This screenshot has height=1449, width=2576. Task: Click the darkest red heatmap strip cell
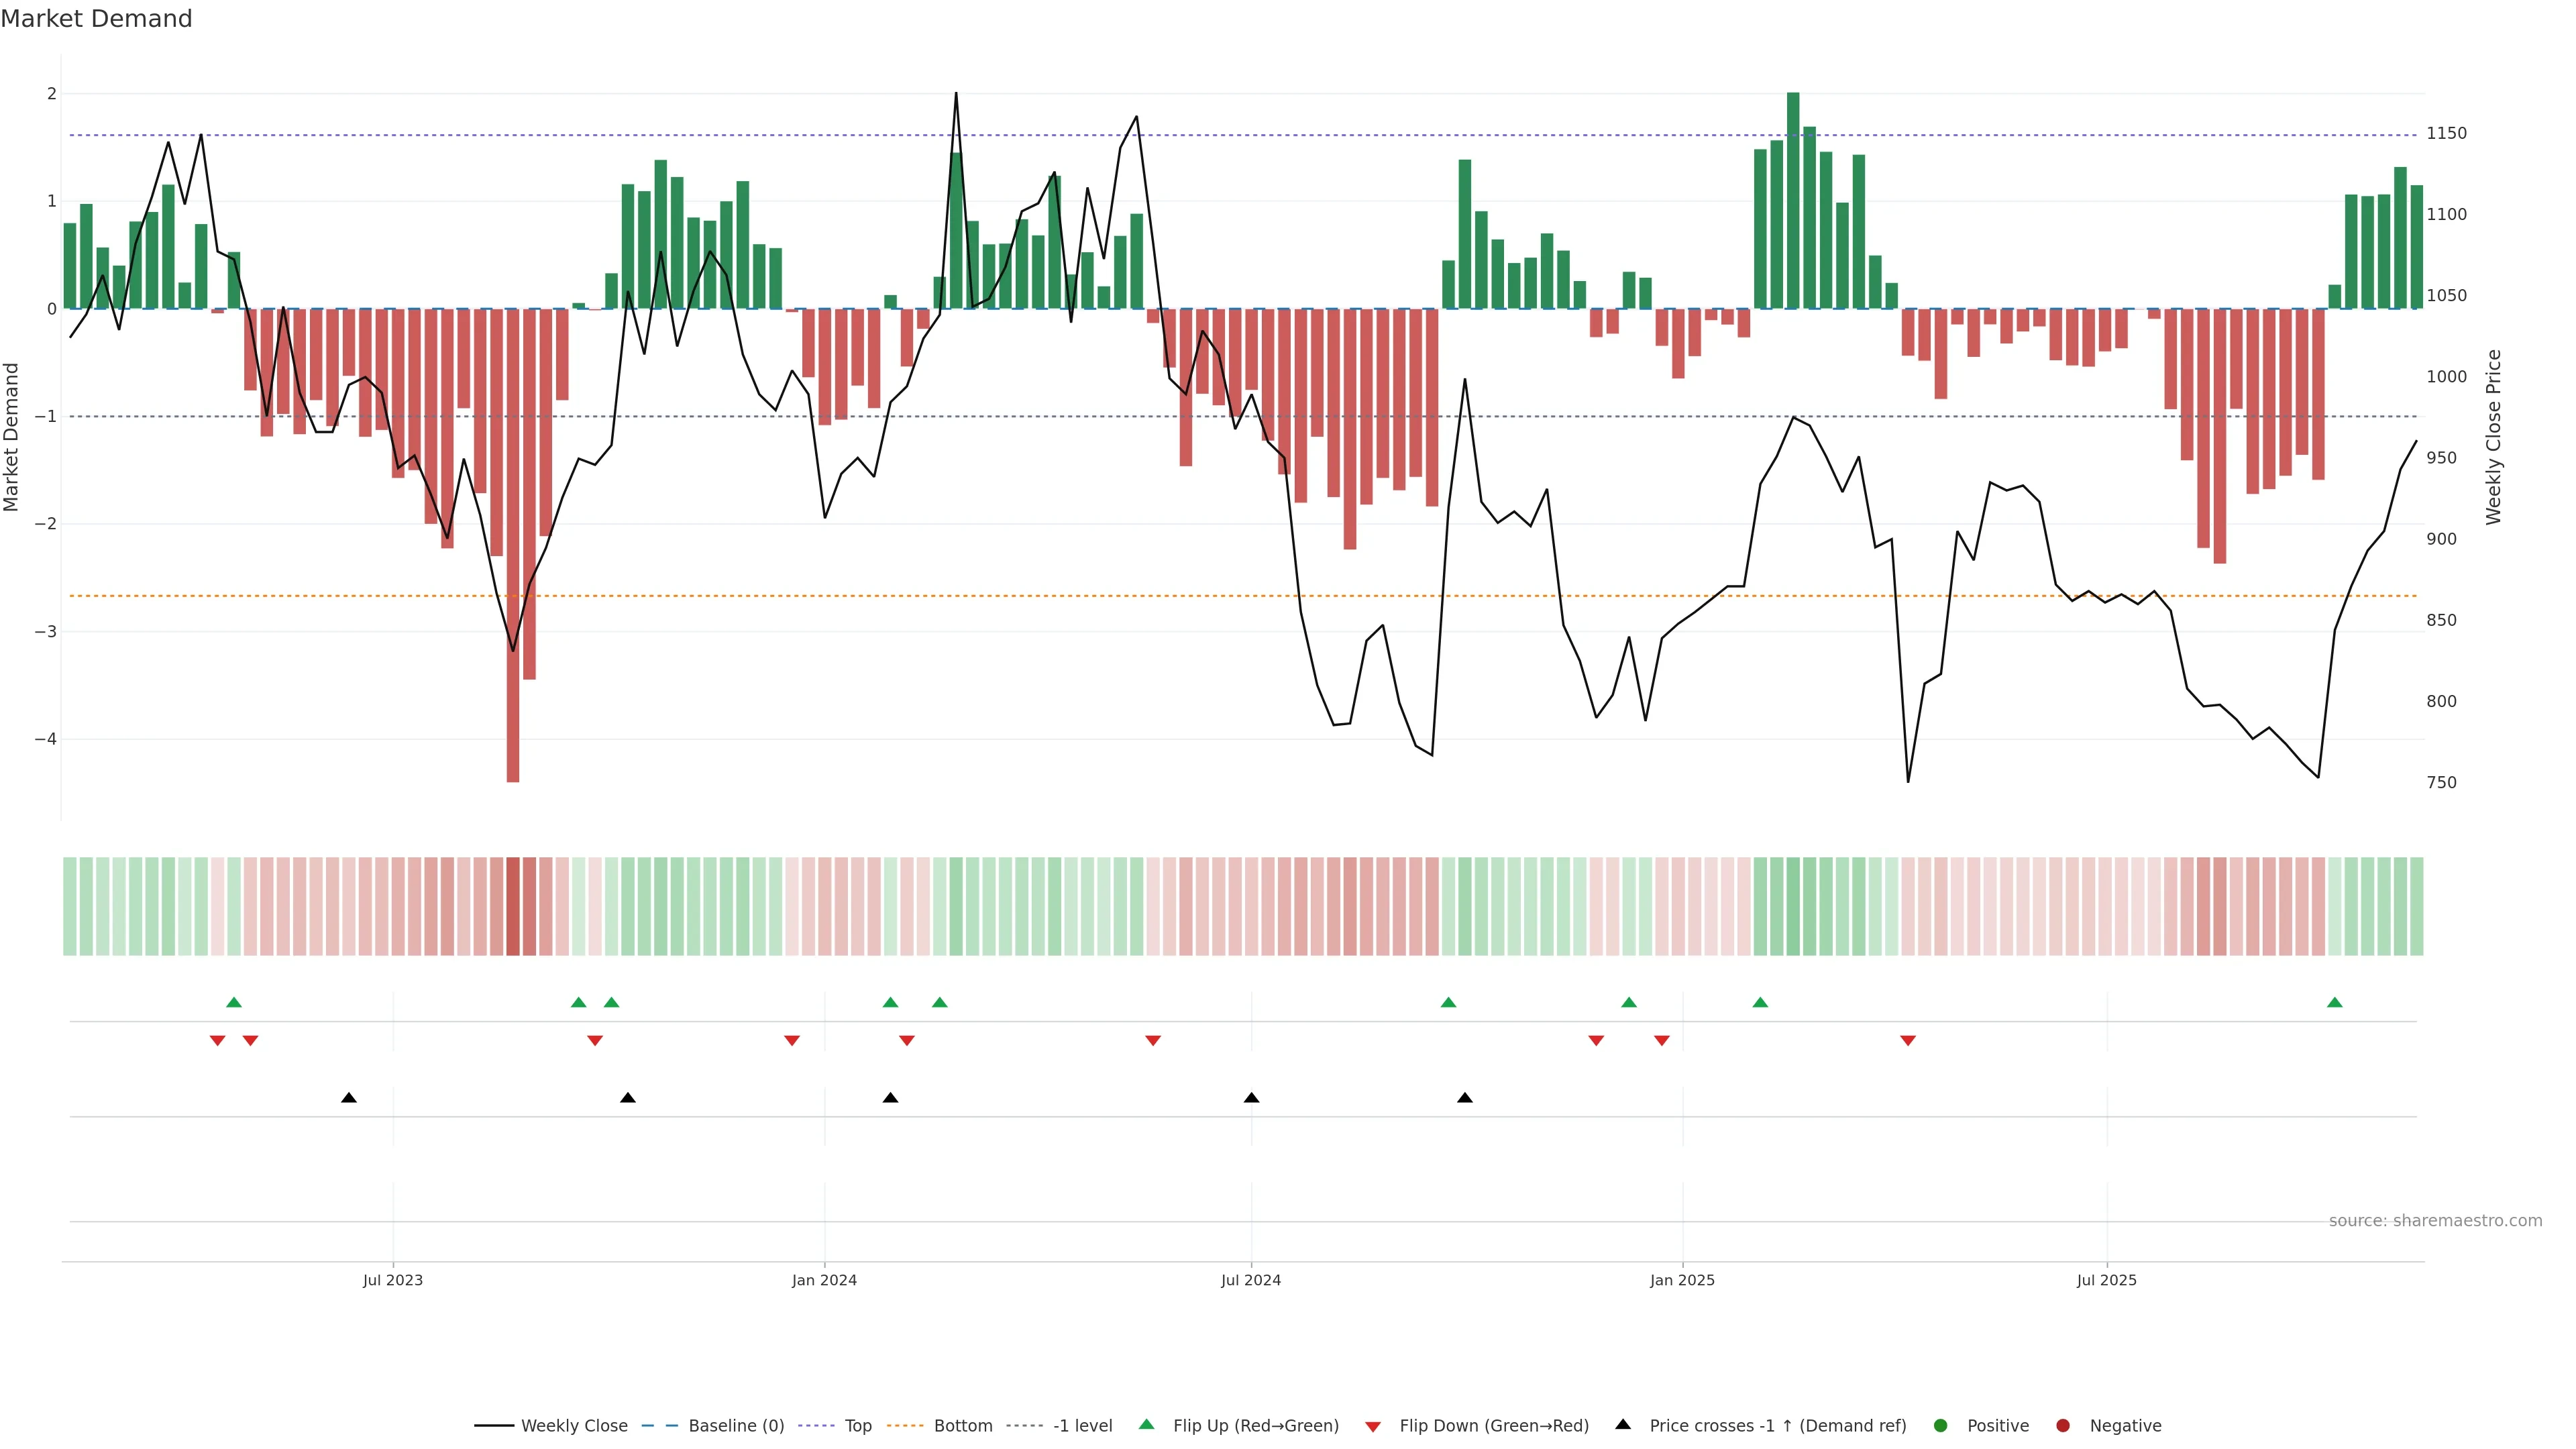pos(513,906)
